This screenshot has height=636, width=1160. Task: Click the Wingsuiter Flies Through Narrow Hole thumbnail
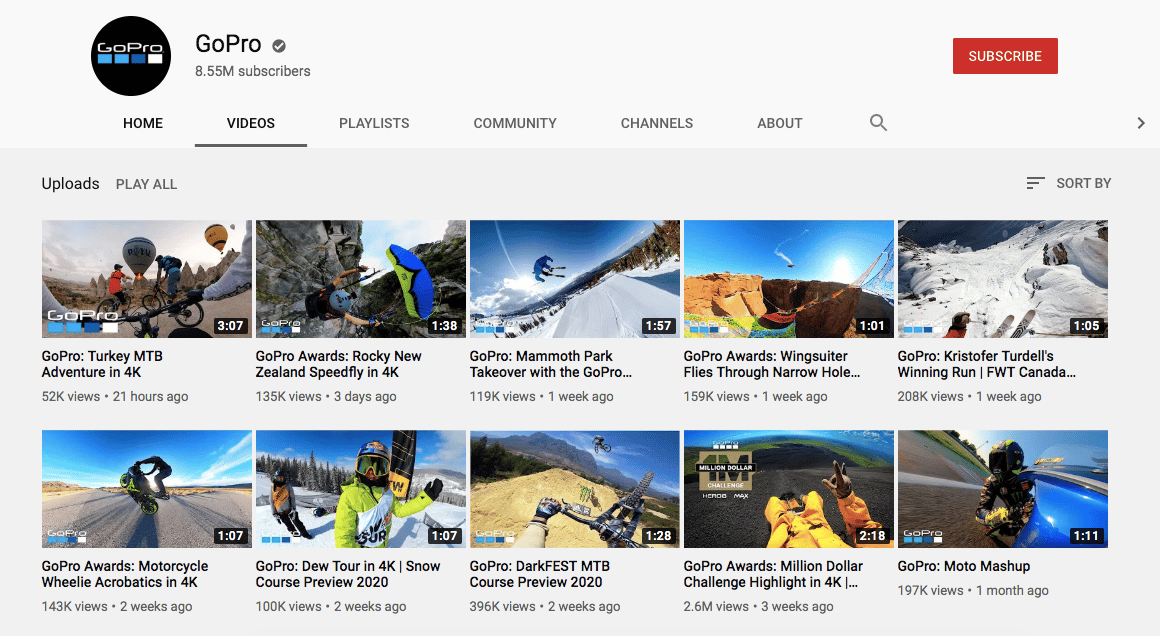click(x=788, y=279)
